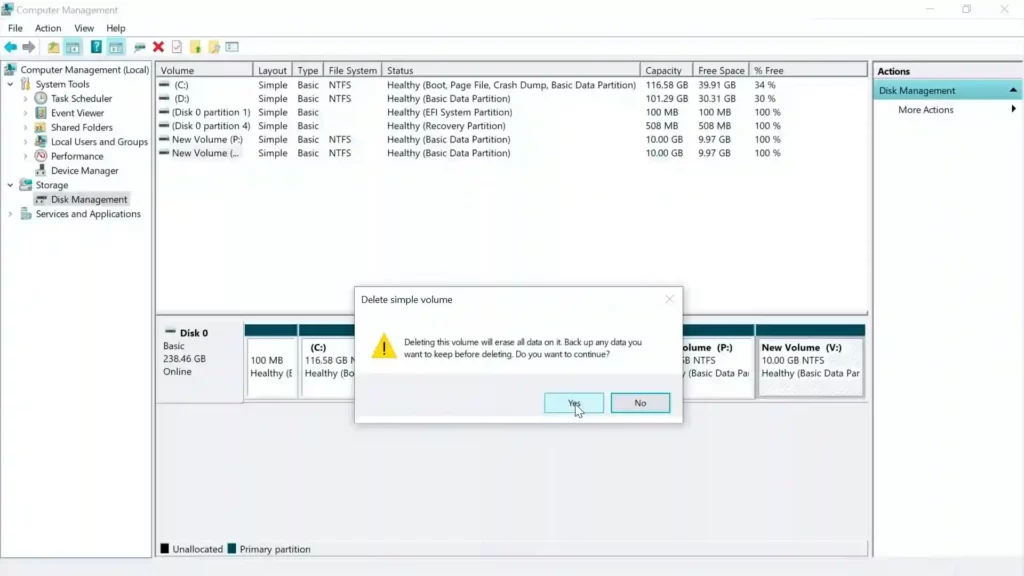
Task: Toggle the Show/Hide Action Pane icon
Action: 116,47
